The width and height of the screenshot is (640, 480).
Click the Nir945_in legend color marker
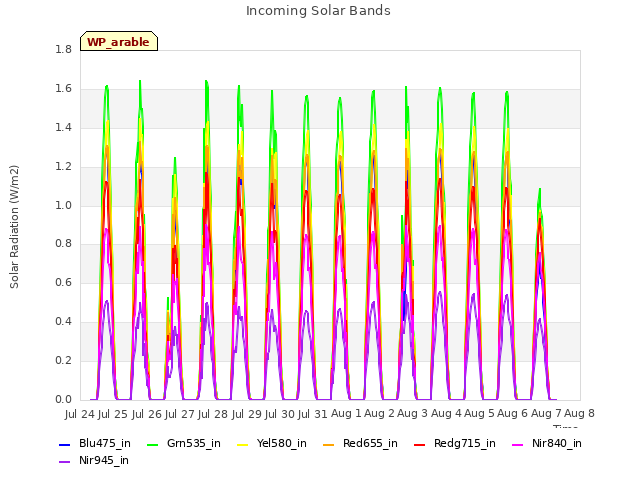pos(64,461)
